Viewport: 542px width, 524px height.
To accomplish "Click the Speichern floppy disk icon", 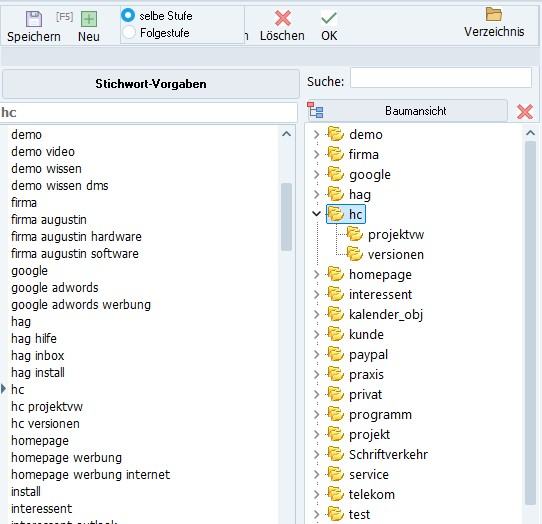I will pyautogui.click(x=34, y=19).
